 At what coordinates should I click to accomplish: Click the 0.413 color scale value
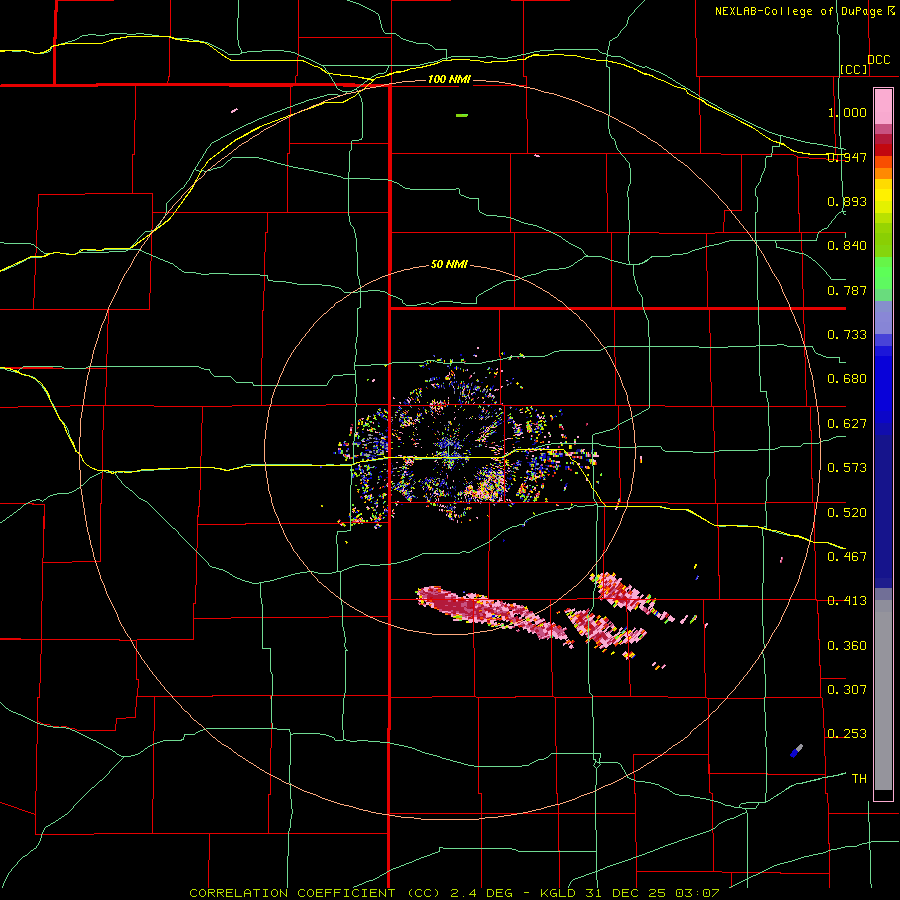pyautogui.click(x=847, y=600)
